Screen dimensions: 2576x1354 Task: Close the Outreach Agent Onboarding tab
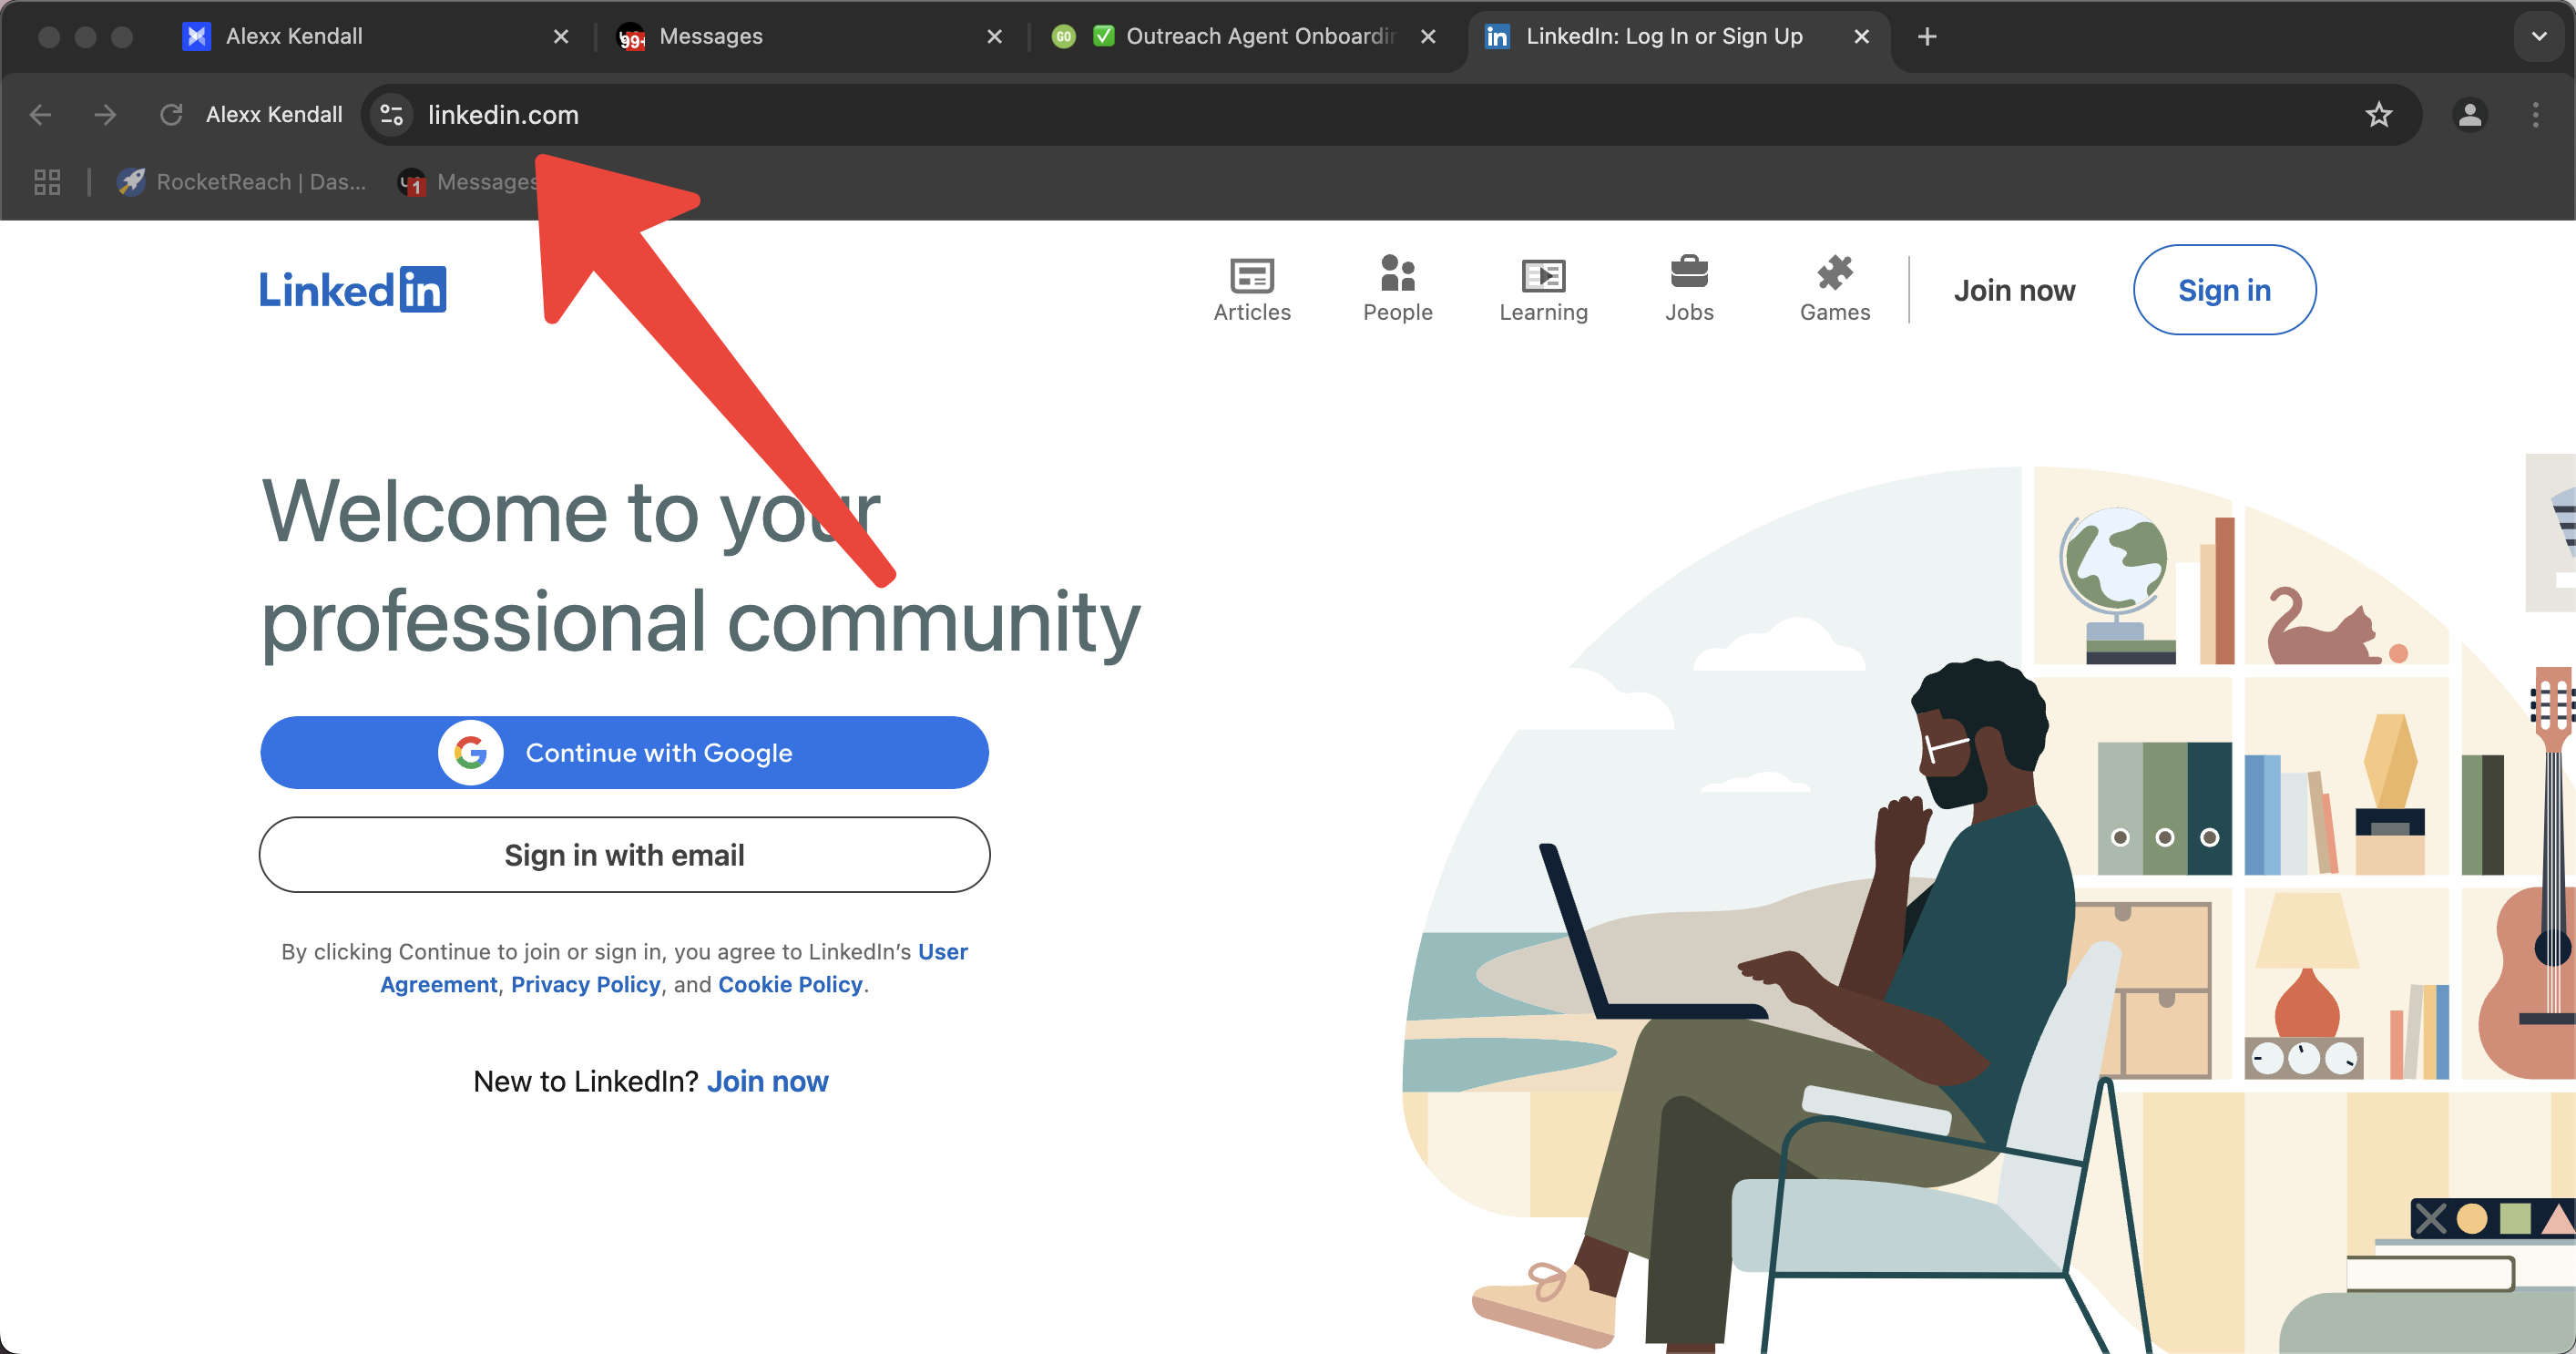coord(1428,36)
